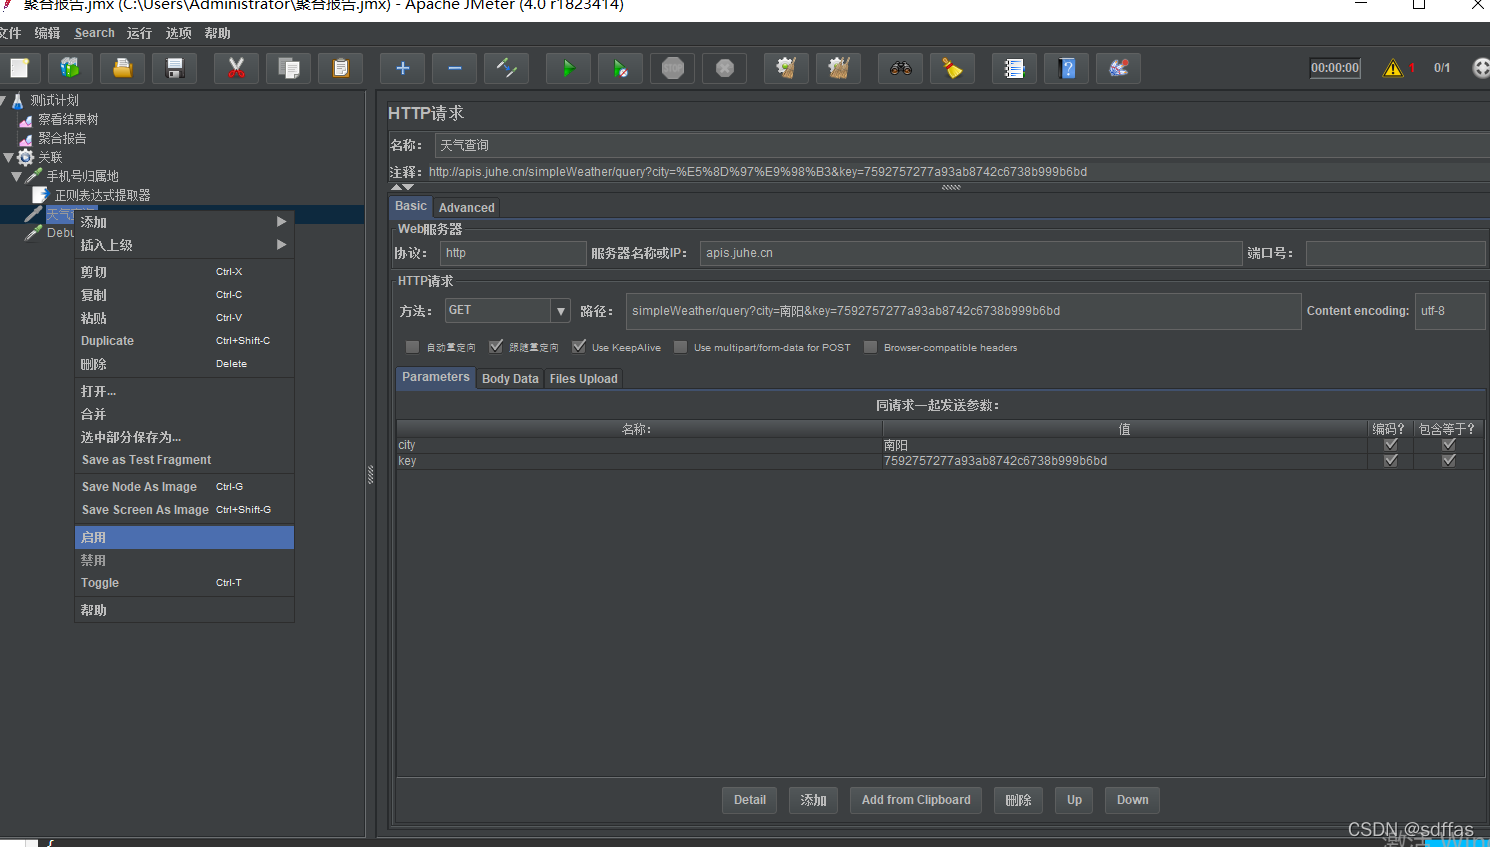Start the test with green play icon

click(x=568, y=68)
